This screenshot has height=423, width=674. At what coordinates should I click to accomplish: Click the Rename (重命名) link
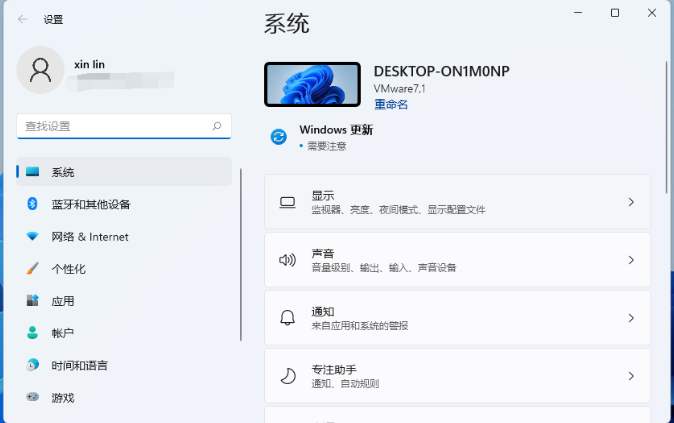point(391,104)
